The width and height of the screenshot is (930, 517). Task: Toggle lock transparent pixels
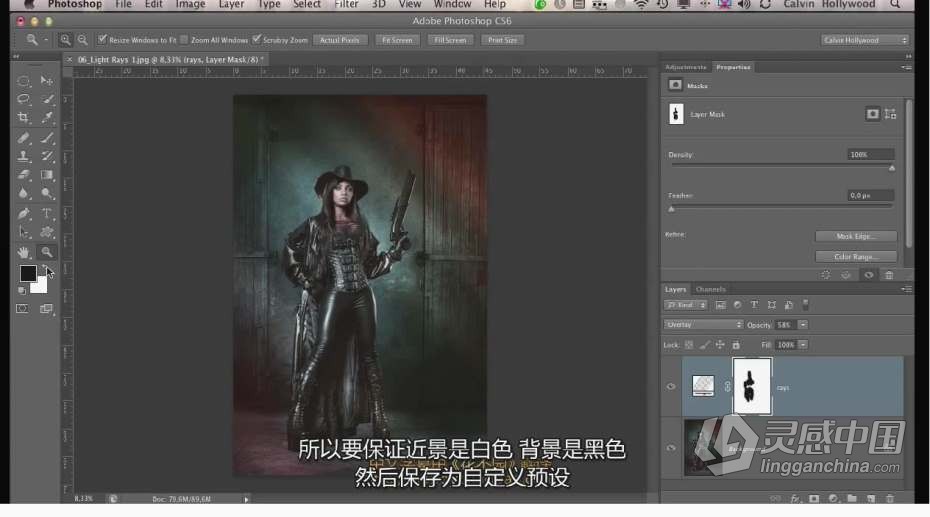[689, 344]
